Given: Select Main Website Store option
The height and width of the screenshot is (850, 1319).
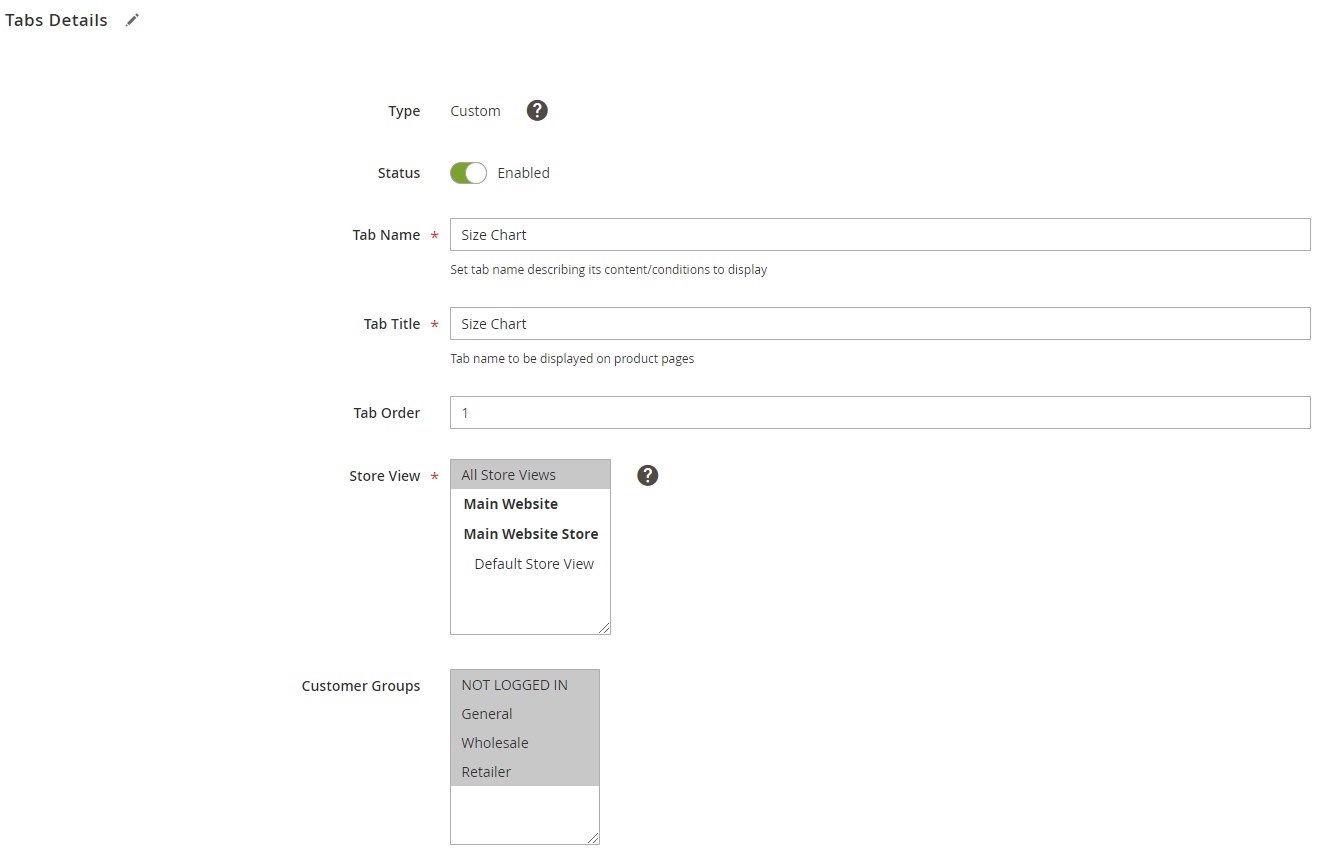Looking at the screenshot, I should point(530,534).
